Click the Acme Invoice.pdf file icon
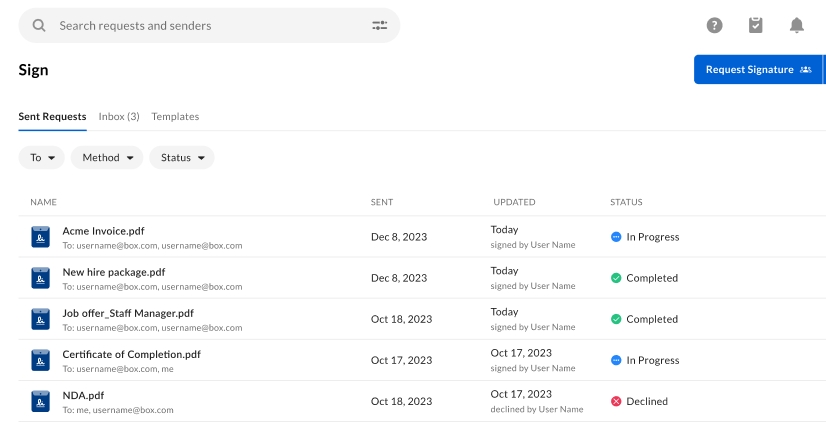Viewport: 826px width, 425px height. (x=40, y=237)
